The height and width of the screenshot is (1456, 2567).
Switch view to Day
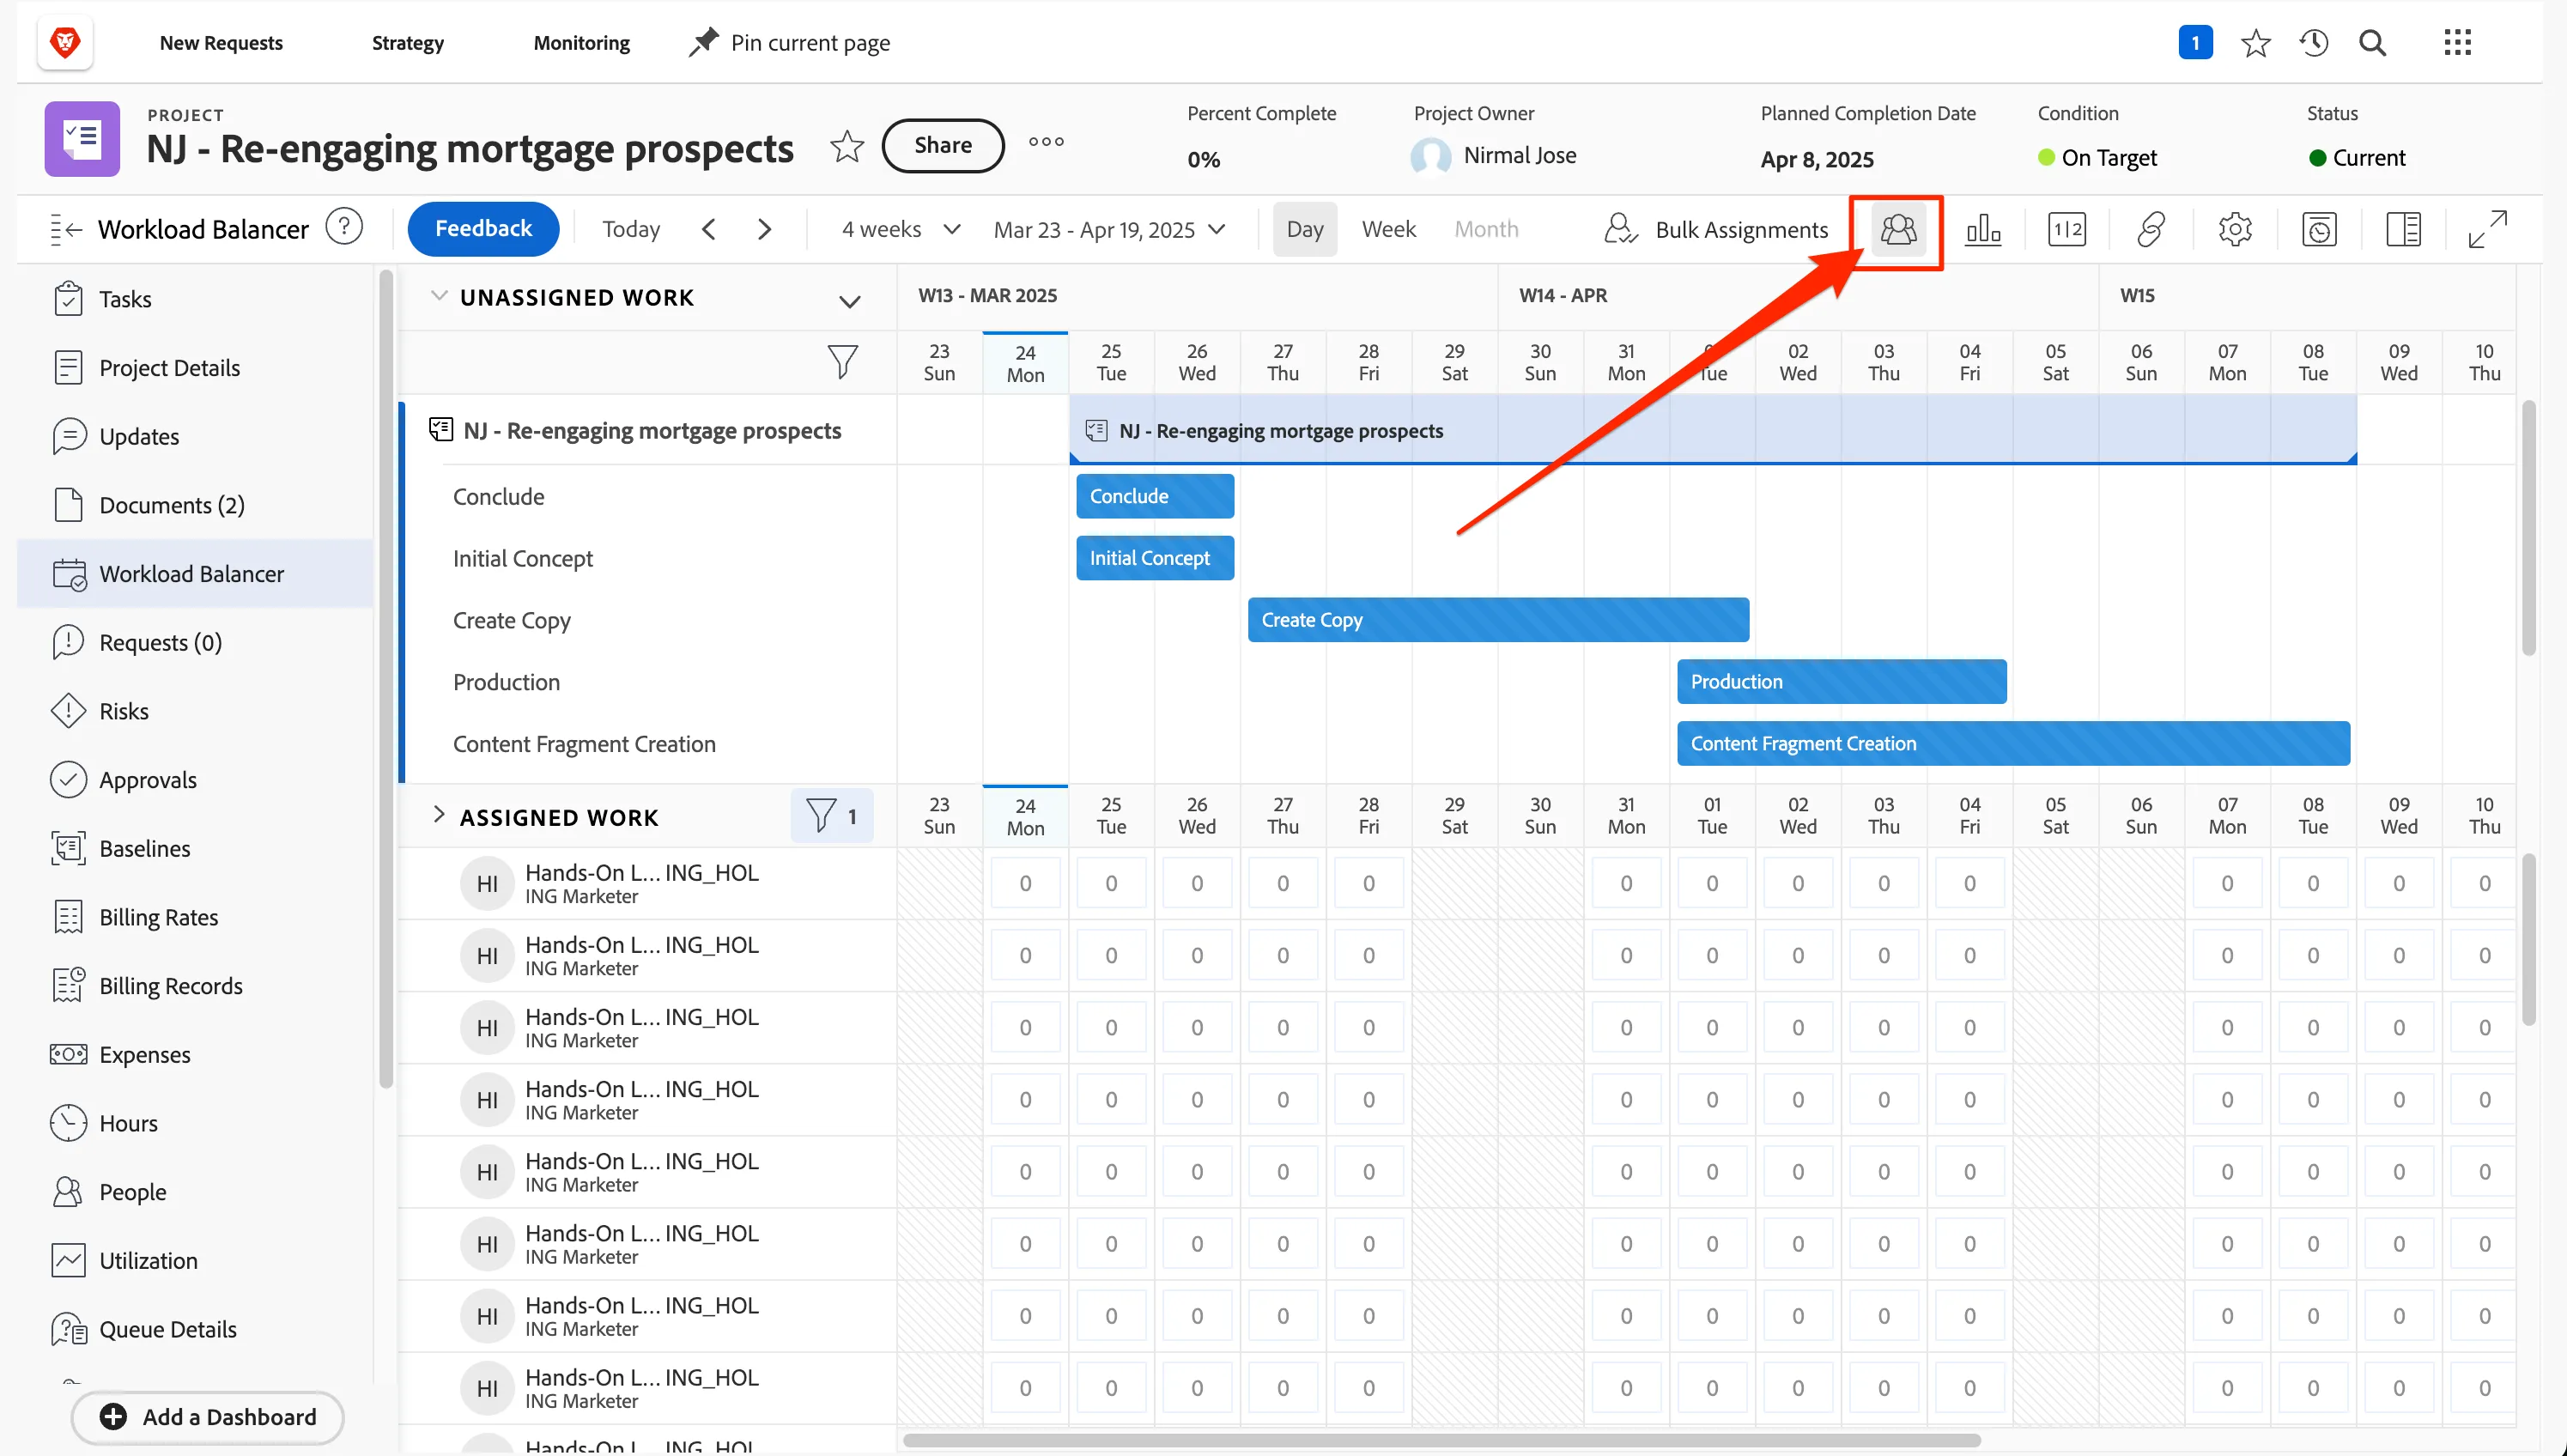pos(1304,230)
